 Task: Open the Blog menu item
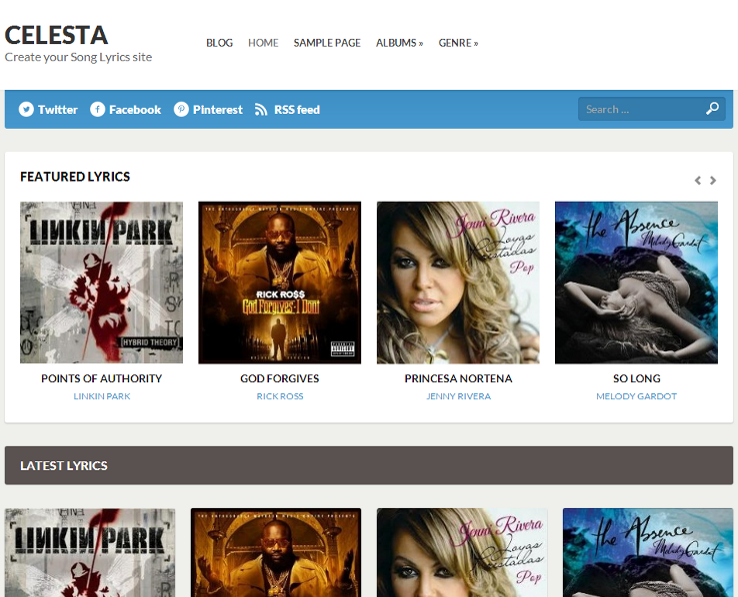pyautogui.click(x=219, y=43)
